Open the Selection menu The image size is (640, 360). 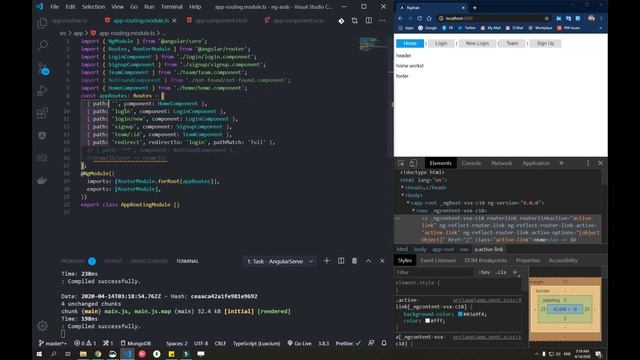[x=93, y=7]
